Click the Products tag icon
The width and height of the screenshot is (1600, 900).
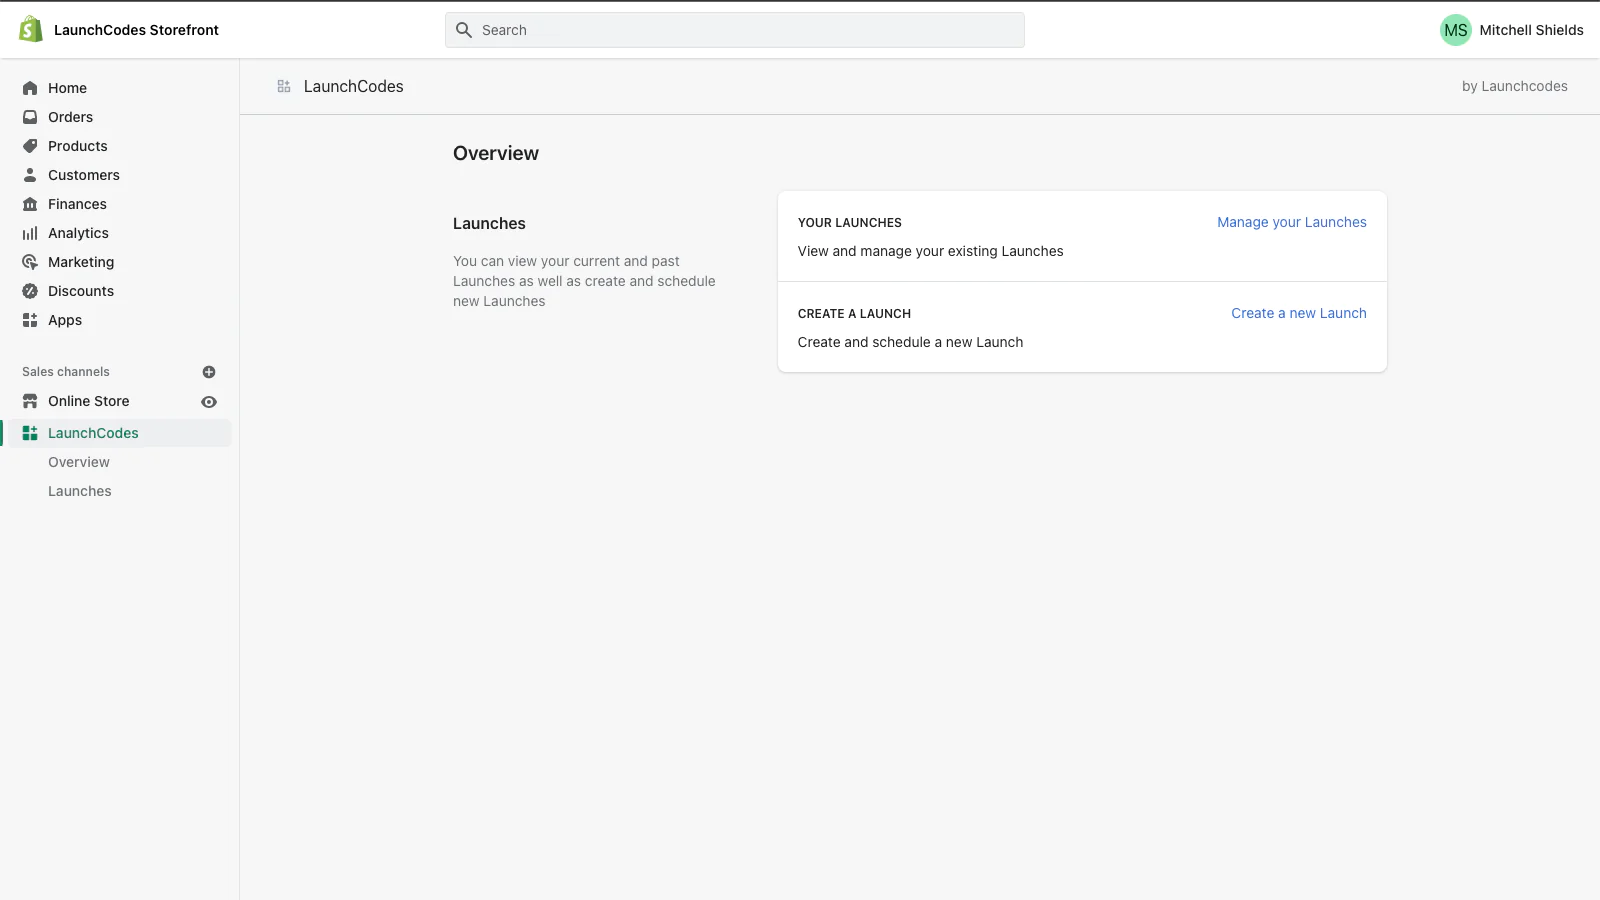click(x=30, y=146)
